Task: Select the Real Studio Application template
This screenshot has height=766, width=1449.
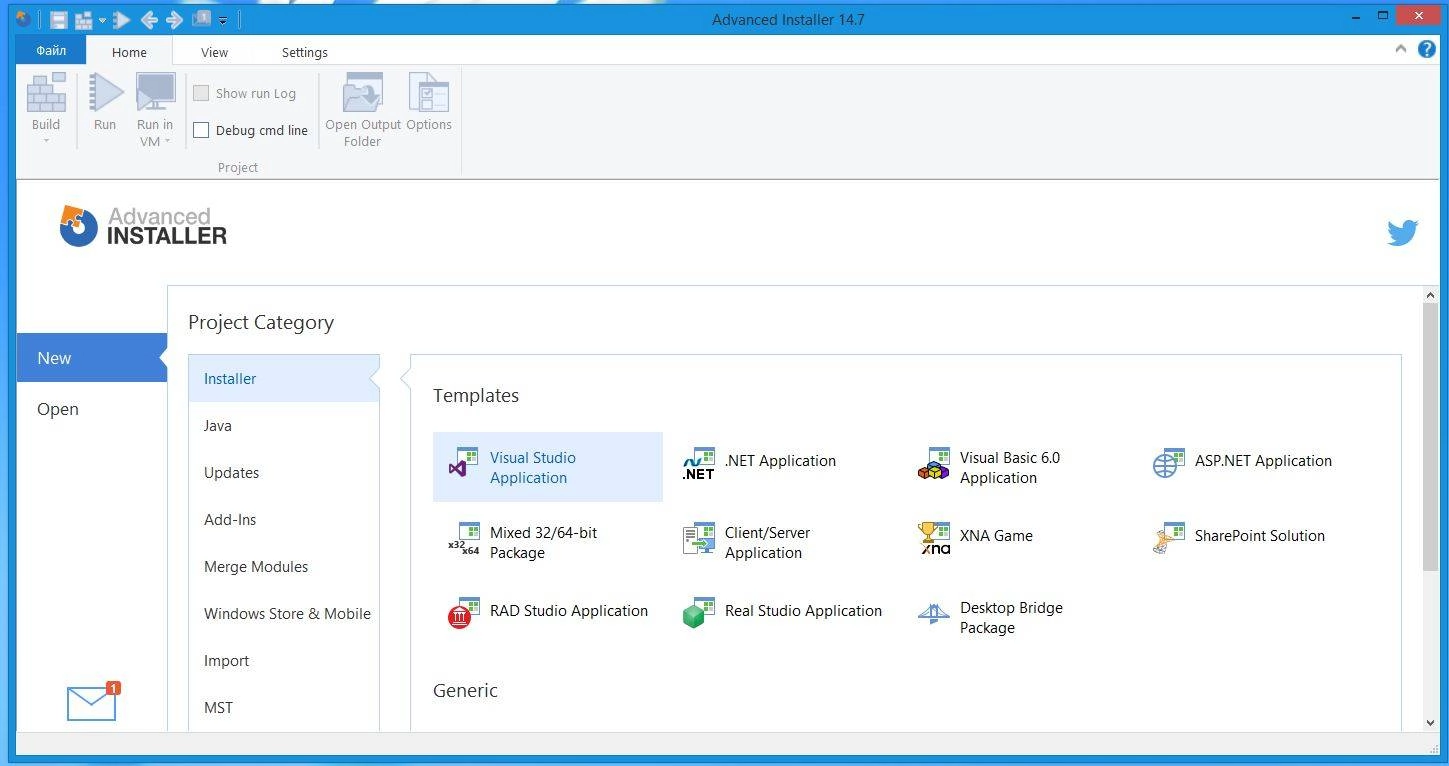Action: tap(782, 612)
